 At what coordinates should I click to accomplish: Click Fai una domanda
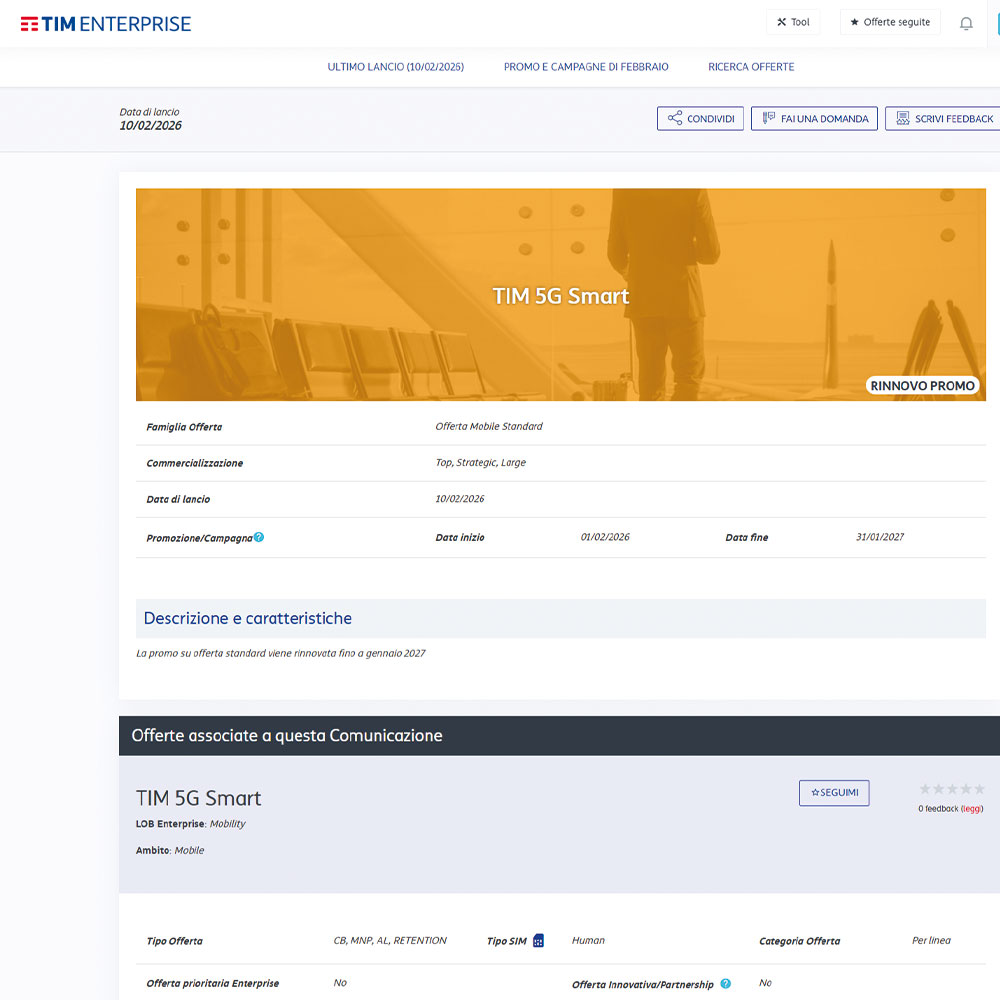click(x=814, y=119)
